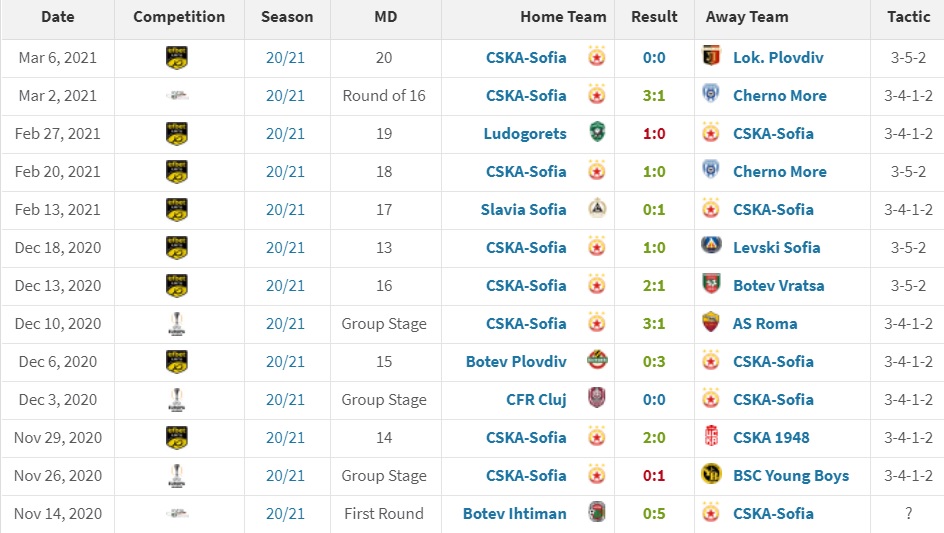
Task: Click the Slavia Sofia club crest icon
Action: 596,209
